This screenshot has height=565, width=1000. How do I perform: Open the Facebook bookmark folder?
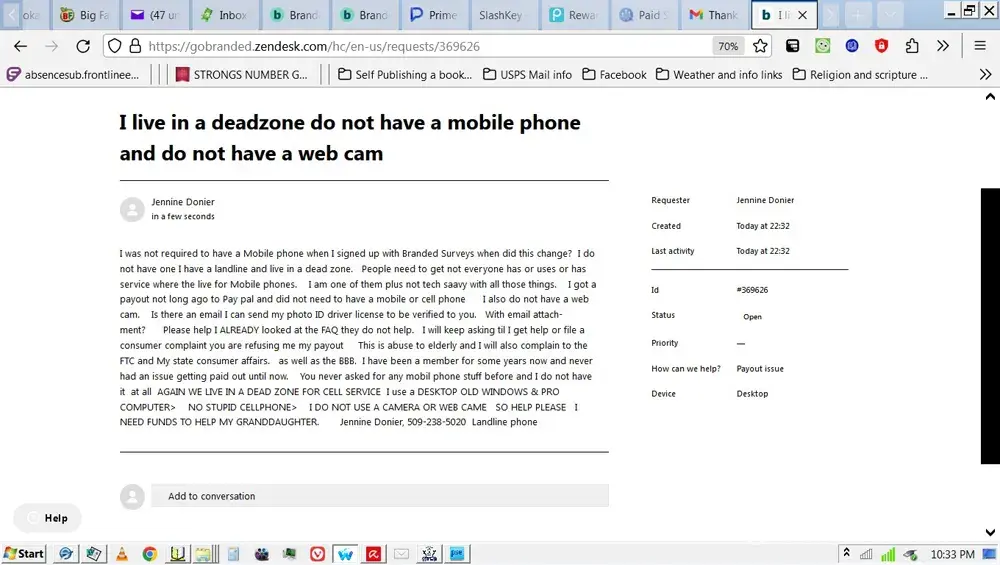(614, 74)
